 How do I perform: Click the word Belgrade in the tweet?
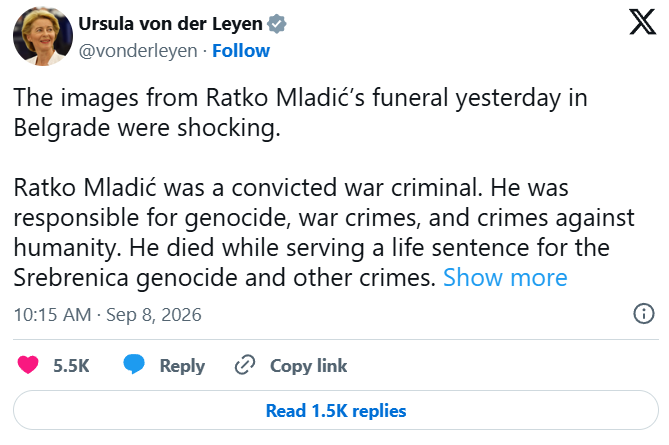[x=61, y=128]
